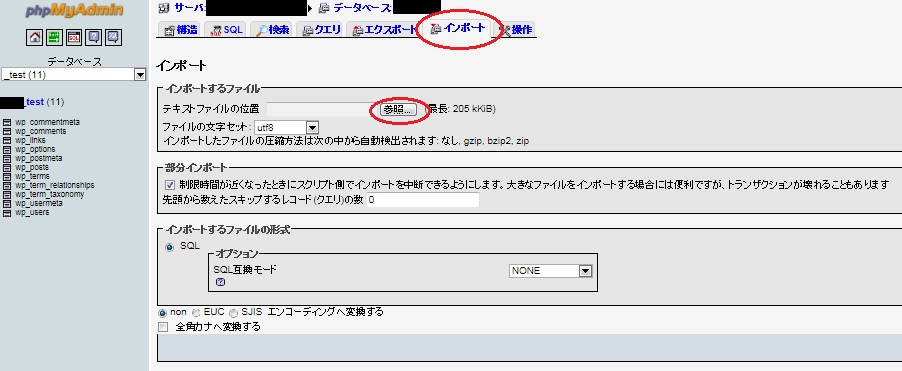Click the wp_term_taxonomy table browse icon
The width and height of the screenshot is (902, 371).
pyautogui.click(x=7, y=194)
